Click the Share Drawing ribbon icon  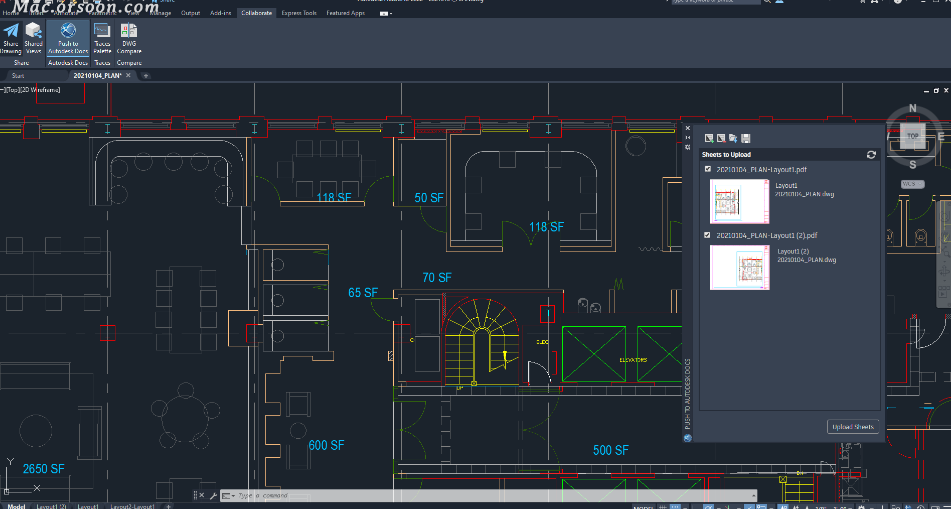pyautogui.click(x=11, y=38)
